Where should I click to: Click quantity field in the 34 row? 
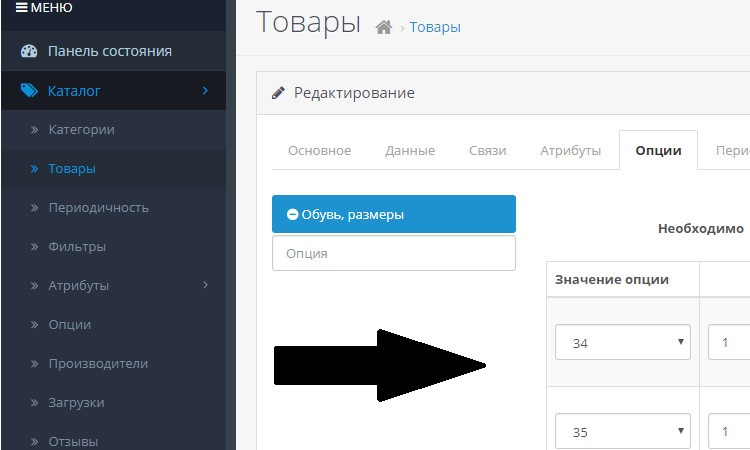[x=729, y=342]
